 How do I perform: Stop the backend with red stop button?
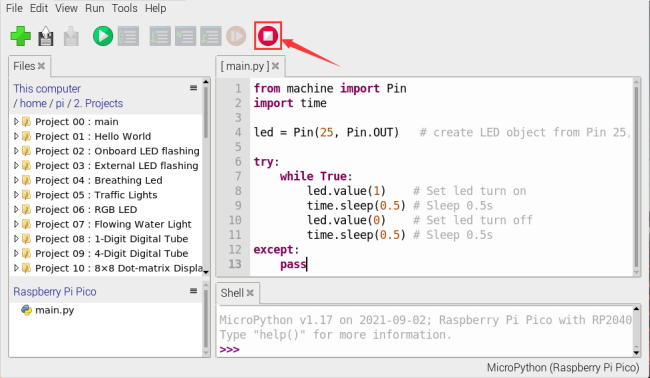(268, 36)
